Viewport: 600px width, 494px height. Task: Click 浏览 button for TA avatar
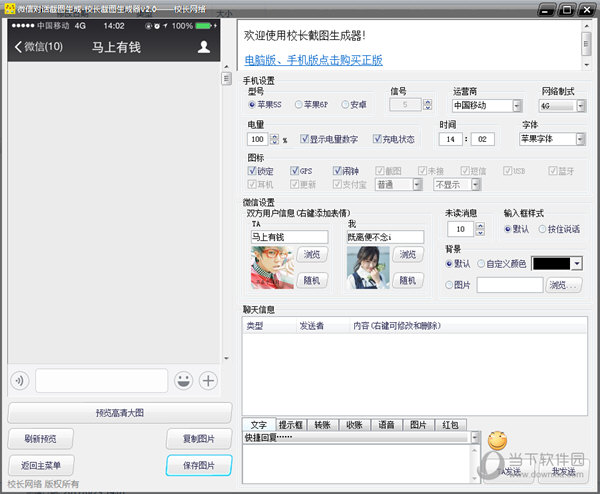tap(312, 254)
